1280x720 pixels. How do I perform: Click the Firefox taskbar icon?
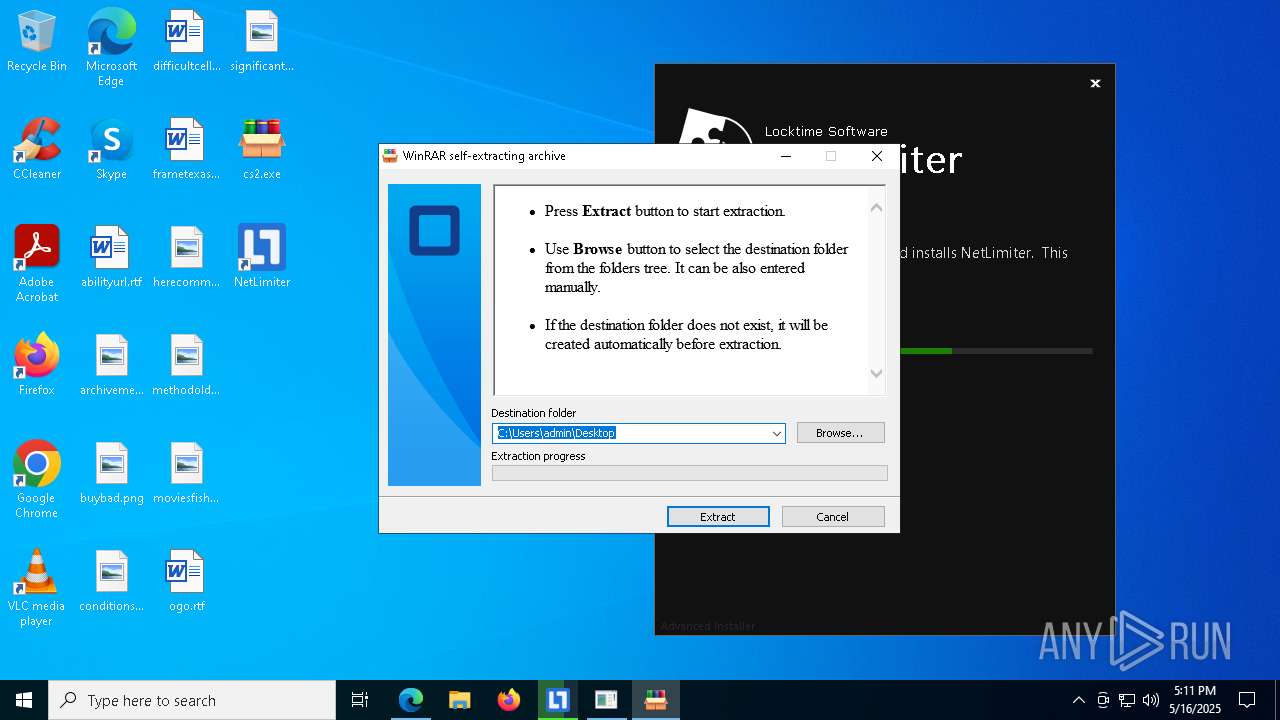pyautogui.click(x=508, y=700)
